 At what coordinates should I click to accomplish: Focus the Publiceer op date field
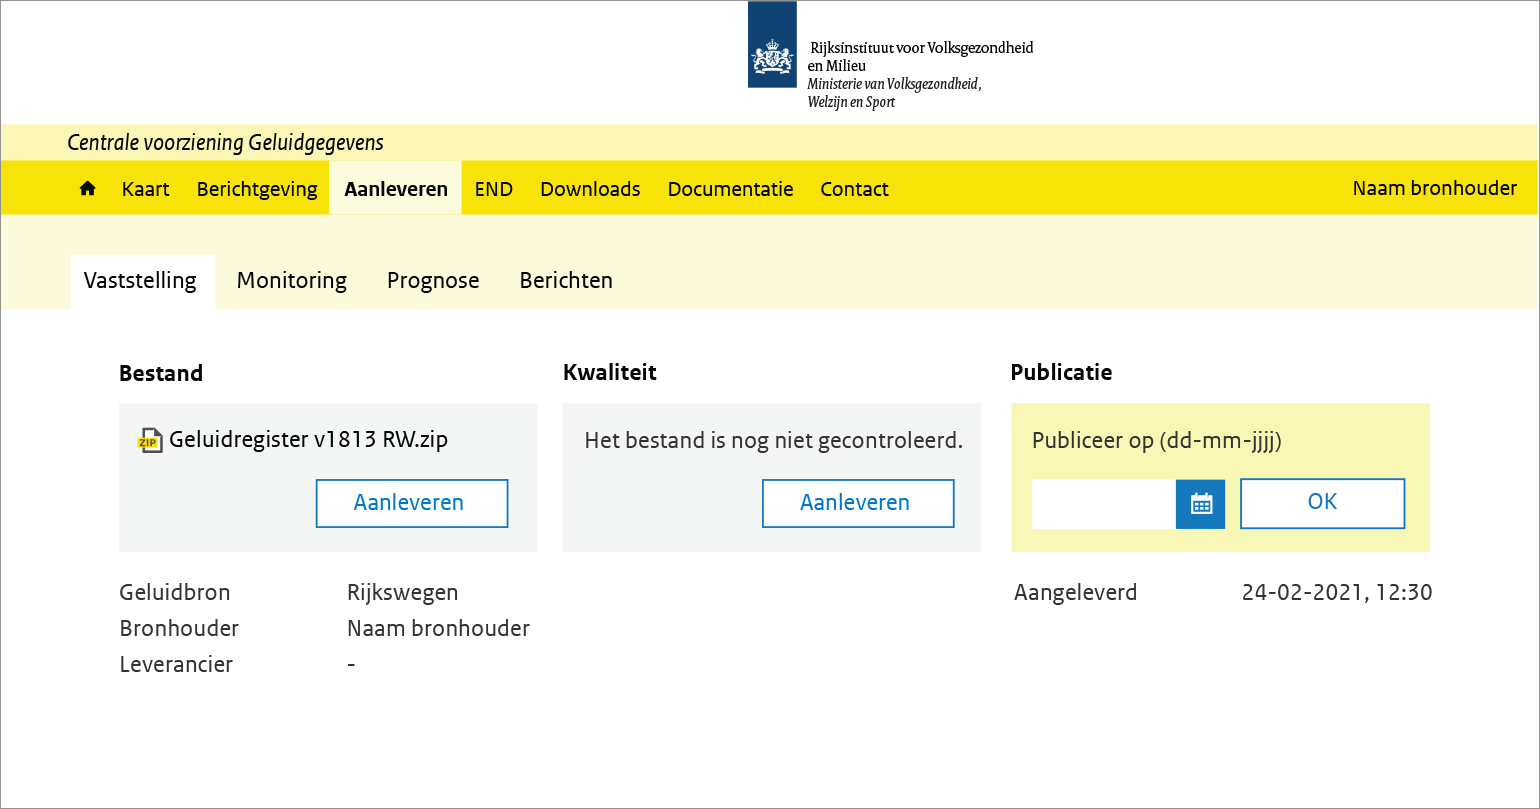1104,504
